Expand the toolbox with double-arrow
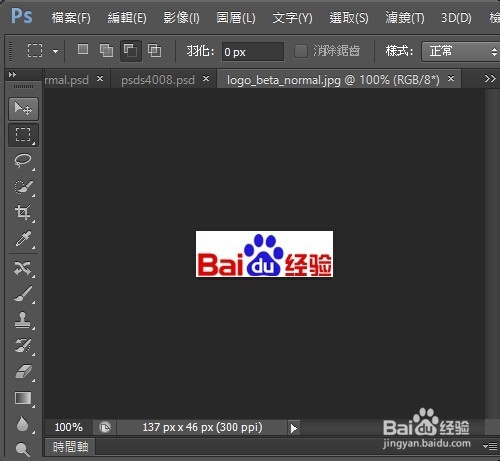Viewport: 500px width, 461px height. 12,74
